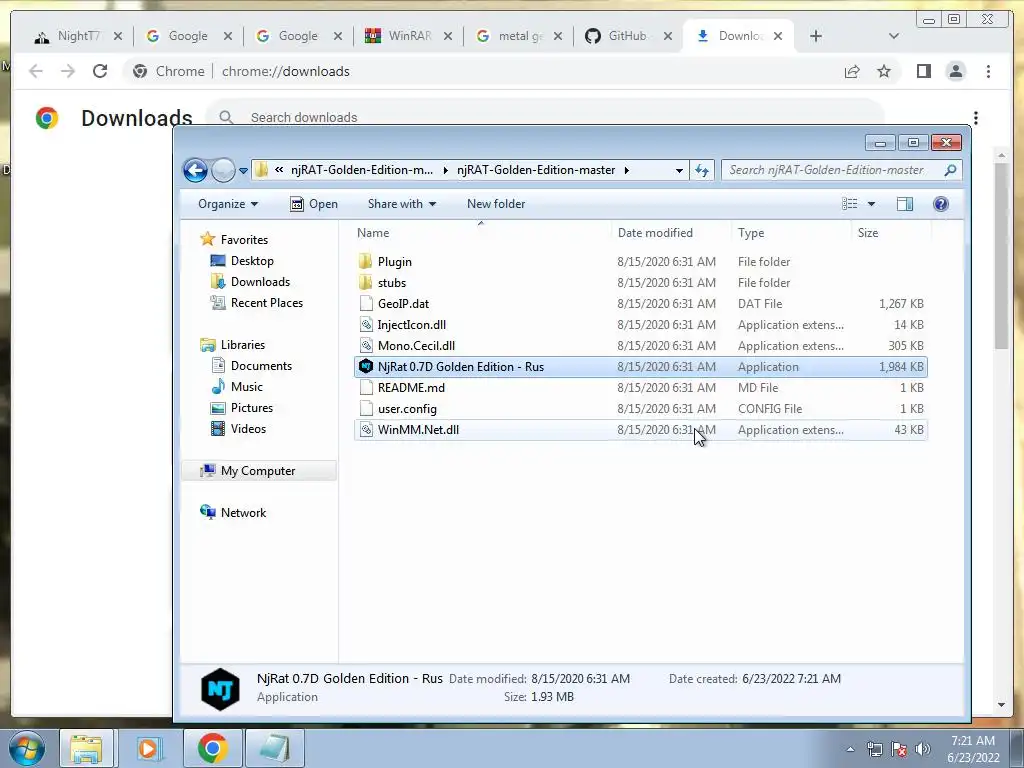Viewport: 1024px width, 768px height.
Task: Sort files by the Size column
Action: pyautogui.click(x=891, y=232)
